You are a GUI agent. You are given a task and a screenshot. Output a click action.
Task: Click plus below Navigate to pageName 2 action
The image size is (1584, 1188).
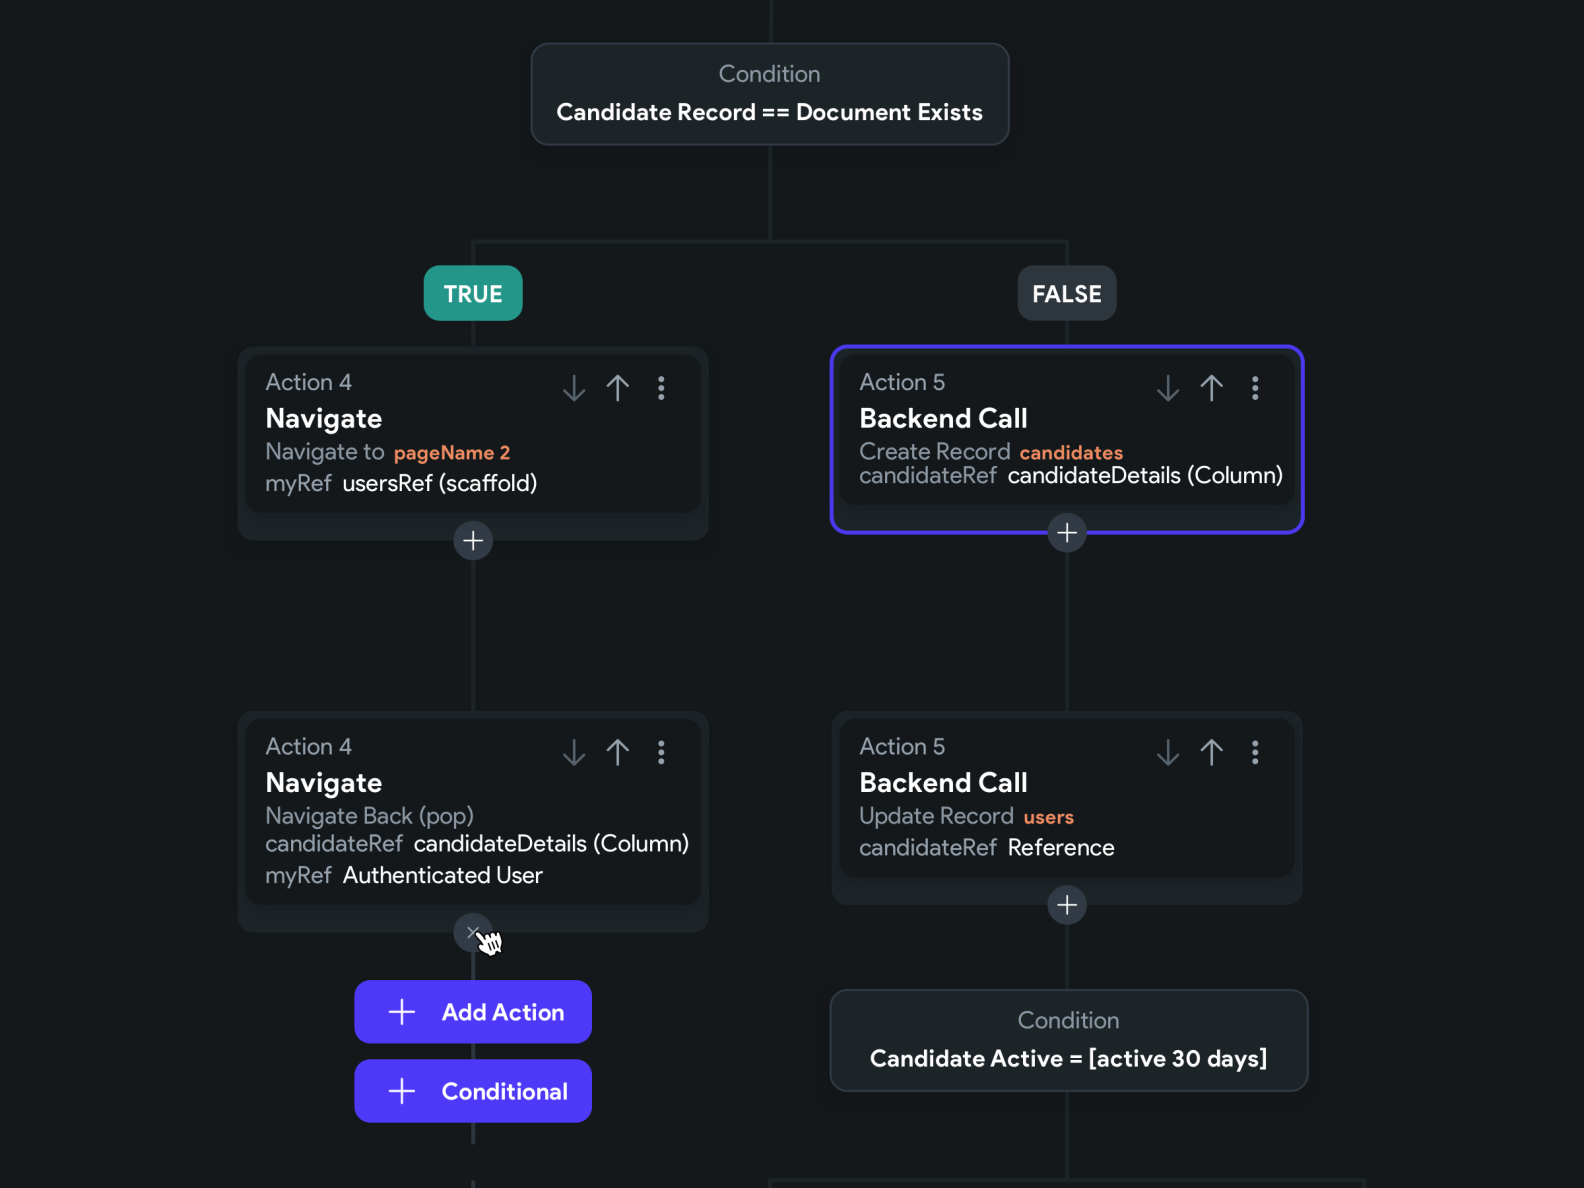[x=473, y=541]
